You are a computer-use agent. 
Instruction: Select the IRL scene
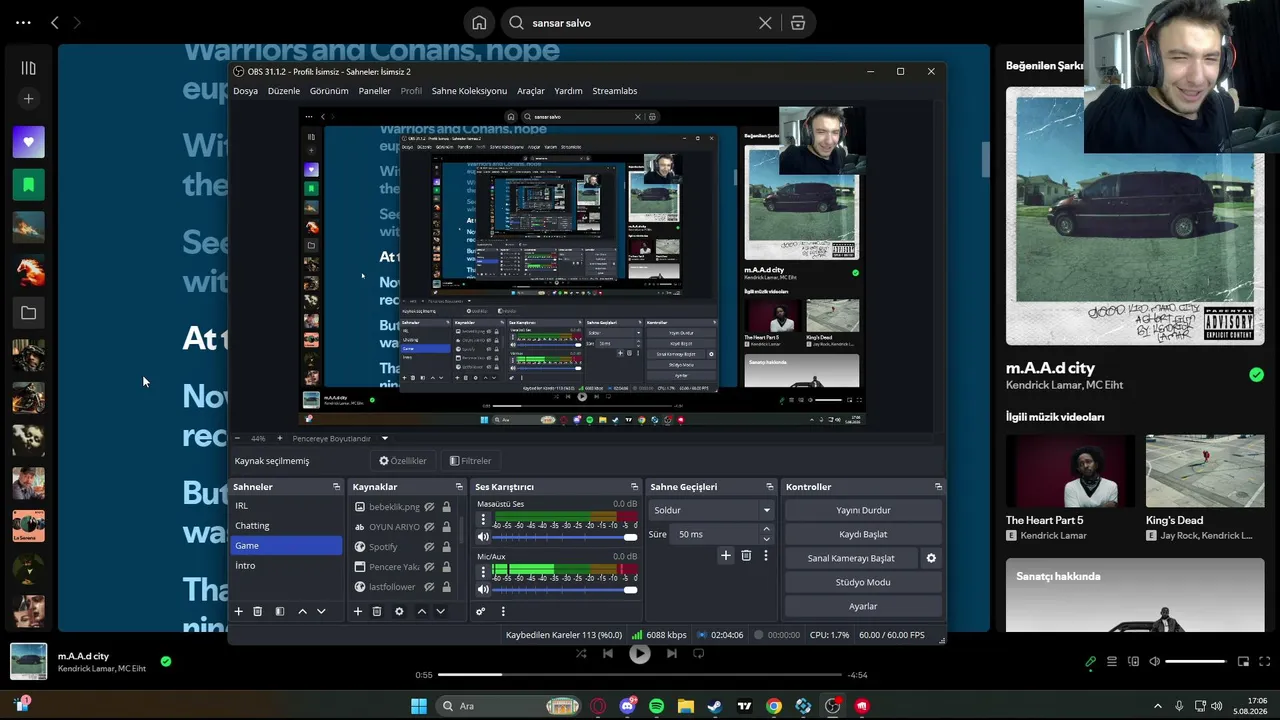click(287, 506)
